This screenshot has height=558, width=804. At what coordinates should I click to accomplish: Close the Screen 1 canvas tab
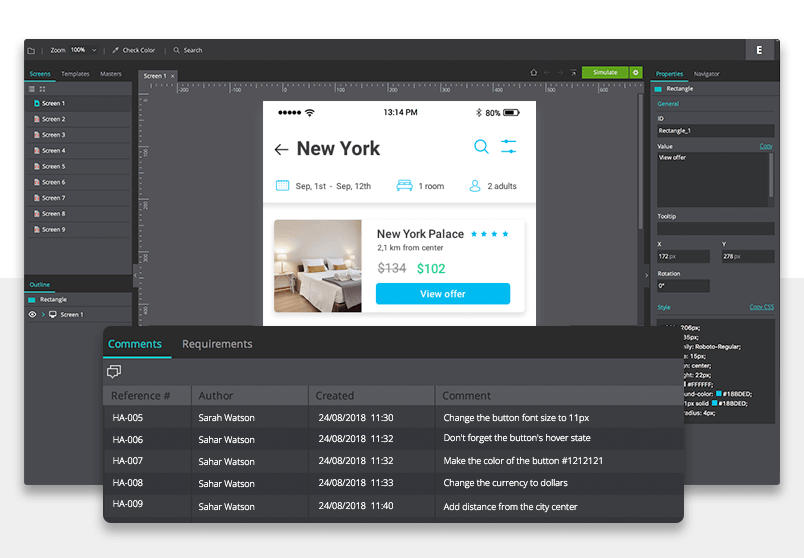[173, 76]
